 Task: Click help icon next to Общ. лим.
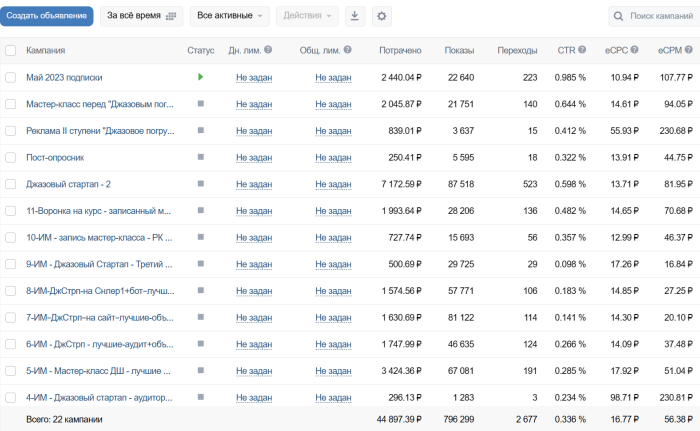(x=347, y=50)
